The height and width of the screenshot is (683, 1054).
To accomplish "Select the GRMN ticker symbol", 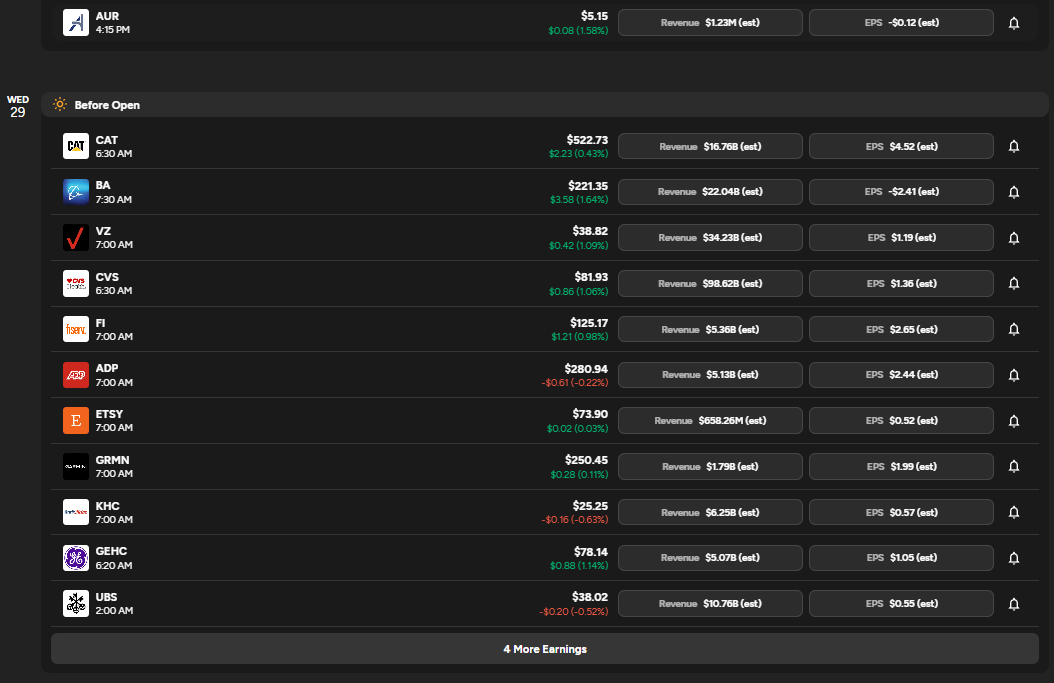I will coord(112,460).
